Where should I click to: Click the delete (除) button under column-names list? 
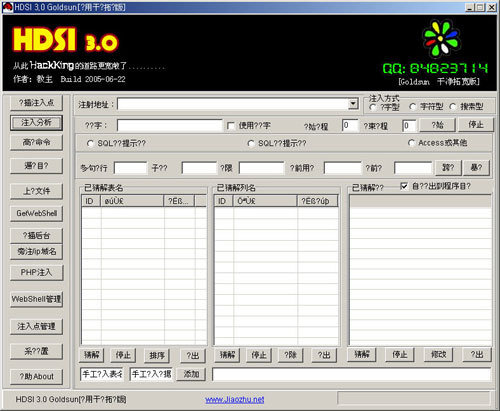tap(291, 355)
